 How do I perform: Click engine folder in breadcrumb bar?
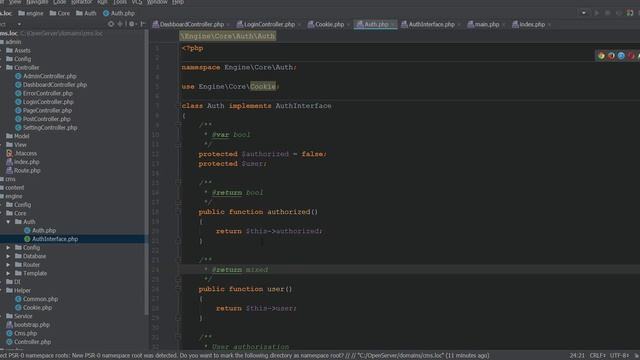[x=31, y=13]
